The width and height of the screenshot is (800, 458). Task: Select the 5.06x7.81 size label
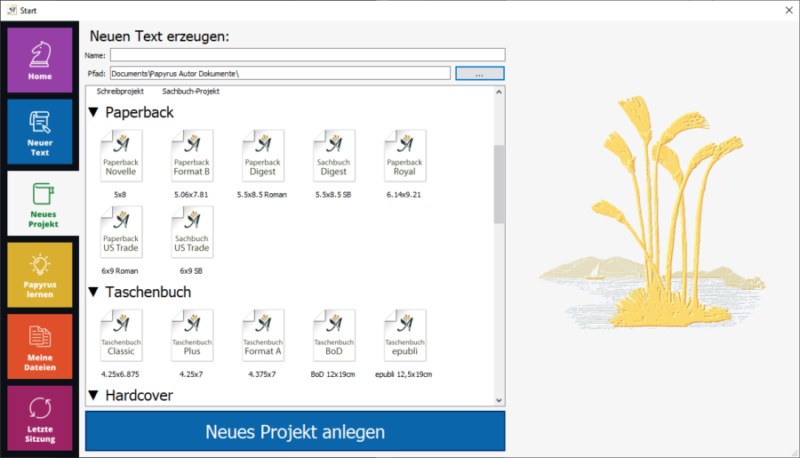pyautogui.click(x=191, y=194)
